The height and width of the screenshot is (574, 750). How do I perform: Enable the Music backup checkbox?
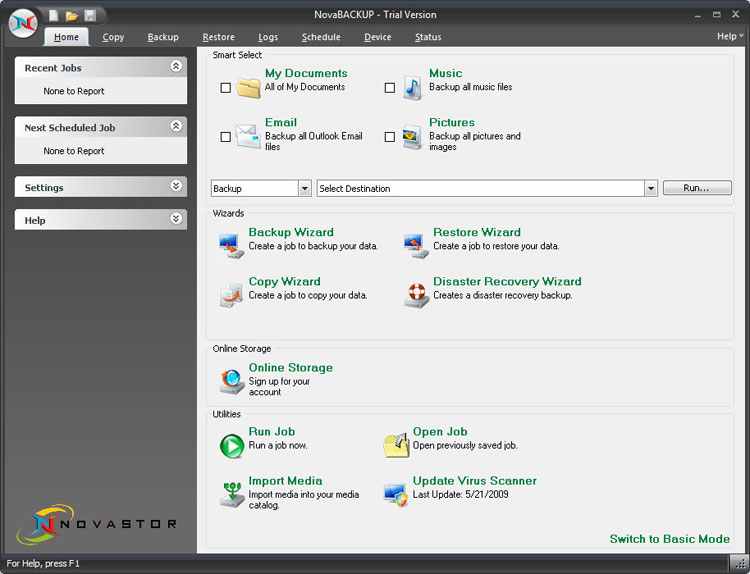[x=390, y=88]
